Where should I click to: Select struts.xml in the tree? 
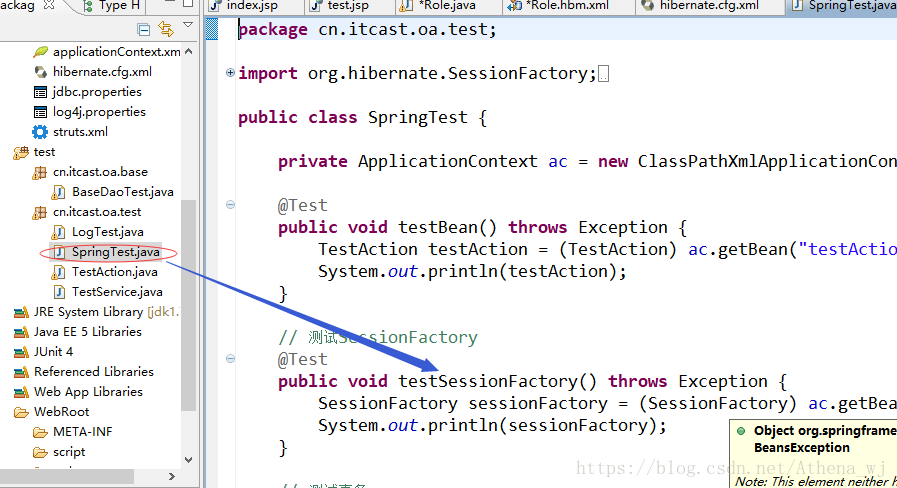point(70,132)
